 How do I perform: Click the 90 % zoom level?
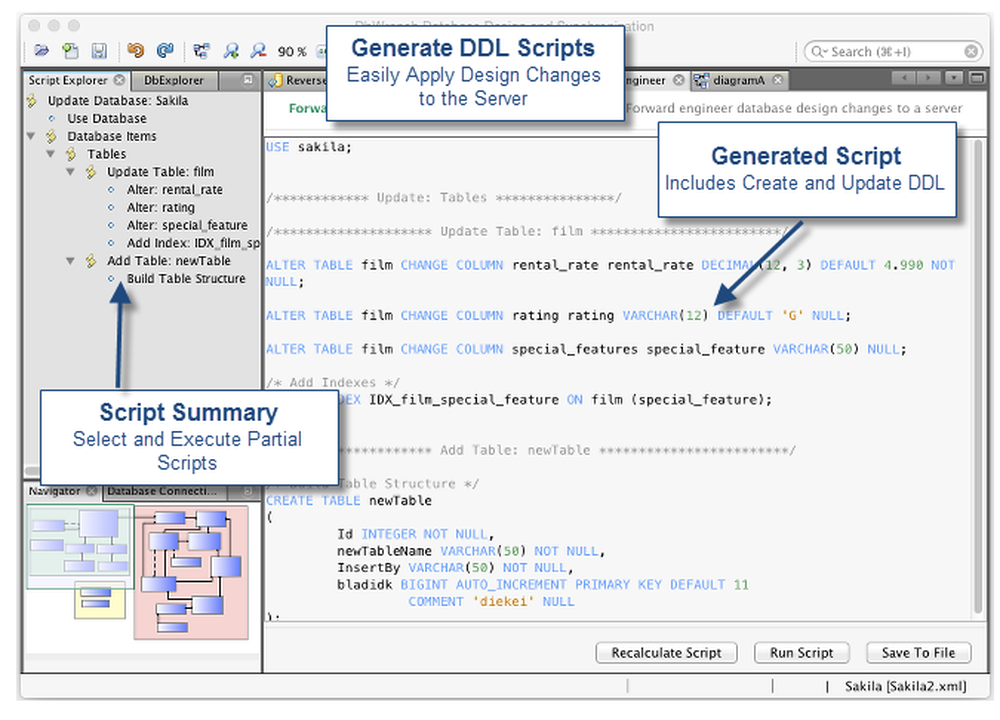point(292,52)
